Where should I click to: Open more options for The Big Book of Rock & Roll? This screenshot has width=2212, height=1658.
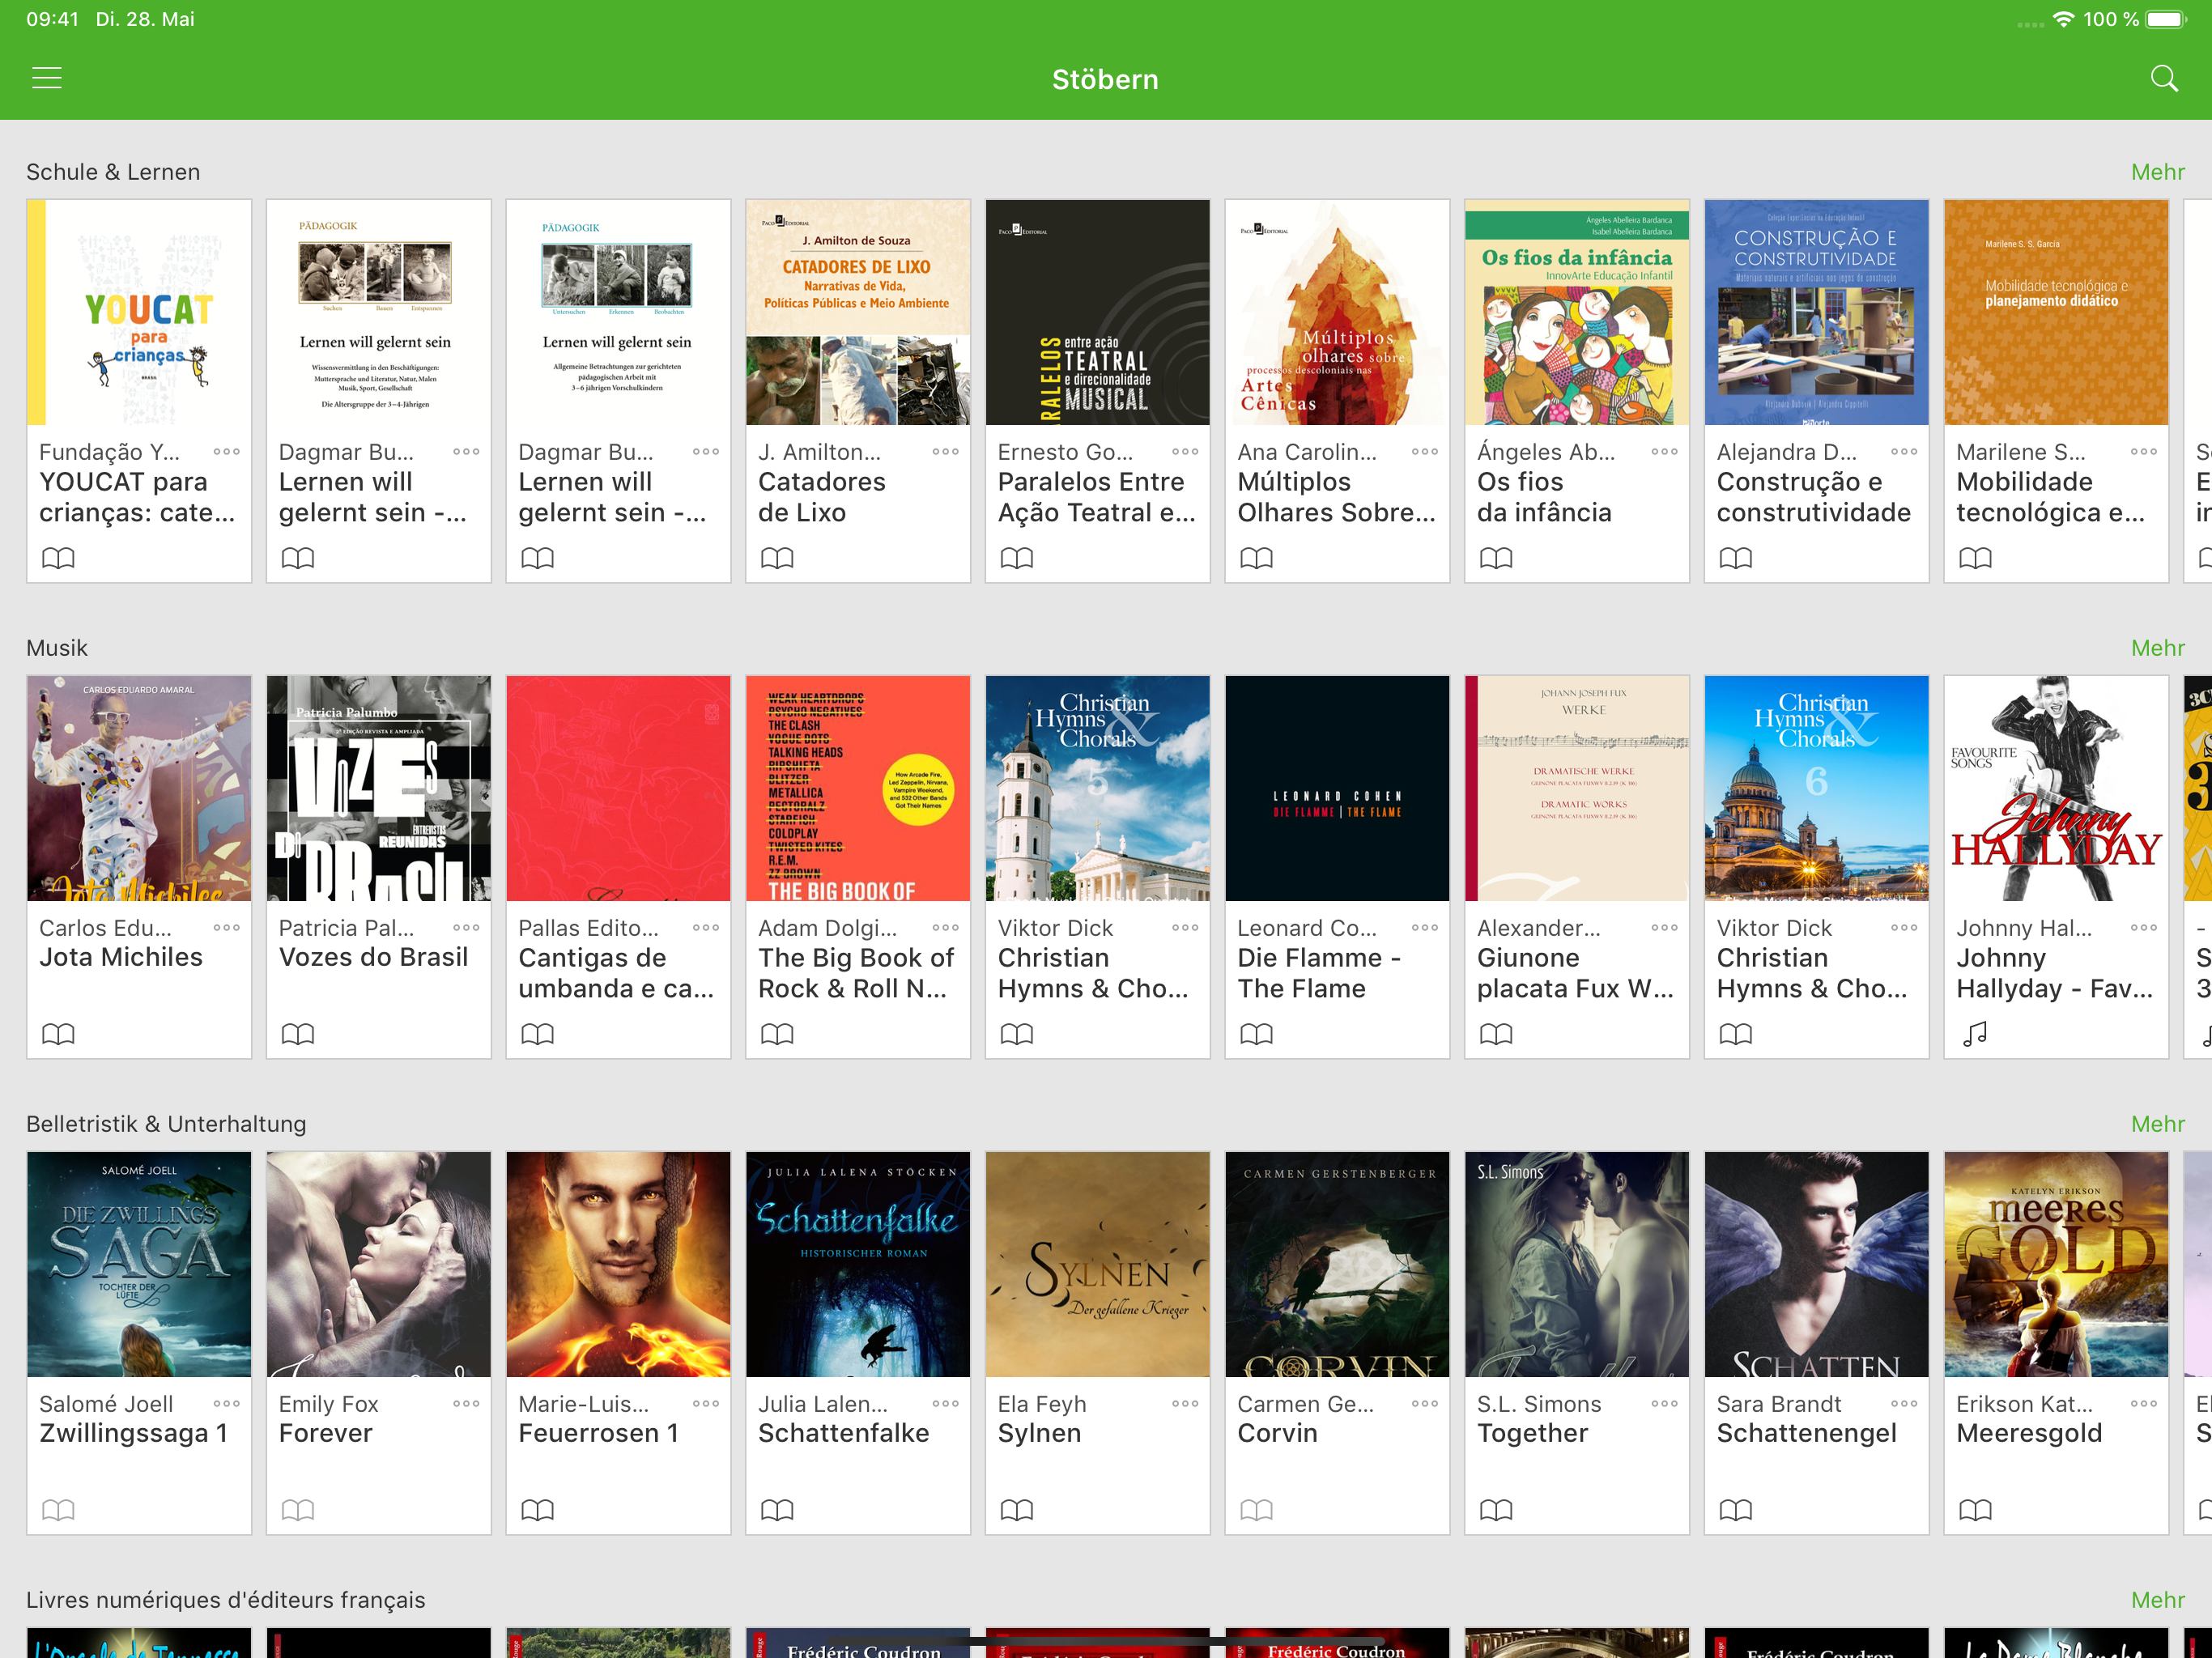coord(945,928)
